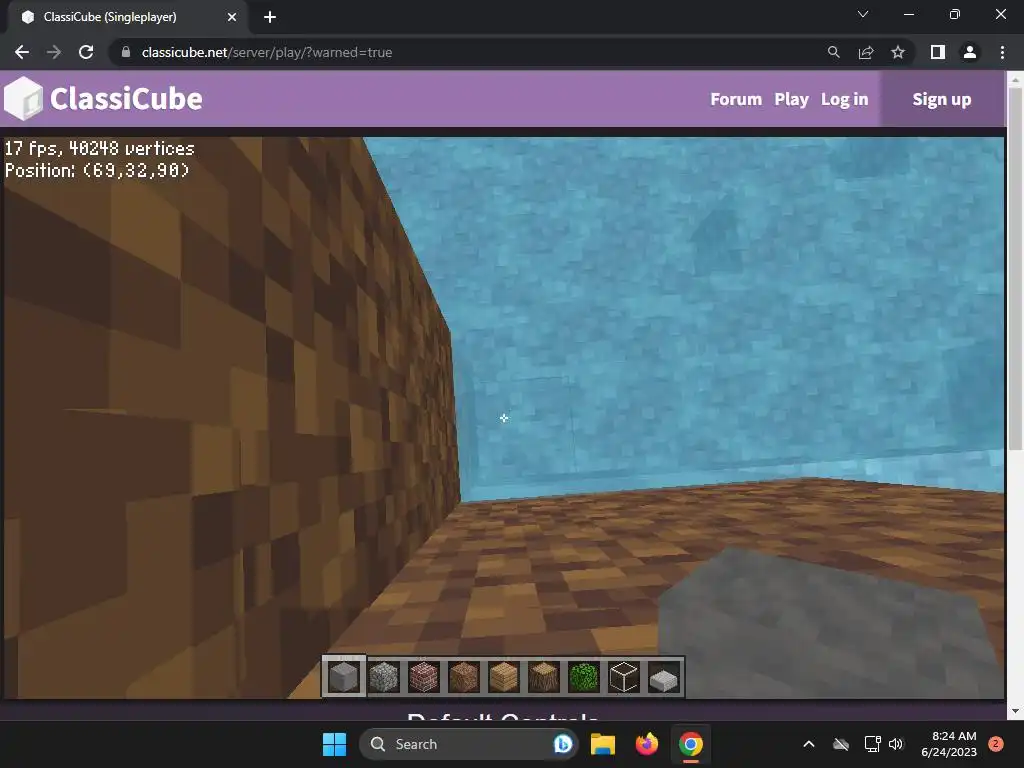1024x768 pixels.
Task: Bookmark this page with star icon
Action: point(898,52)
